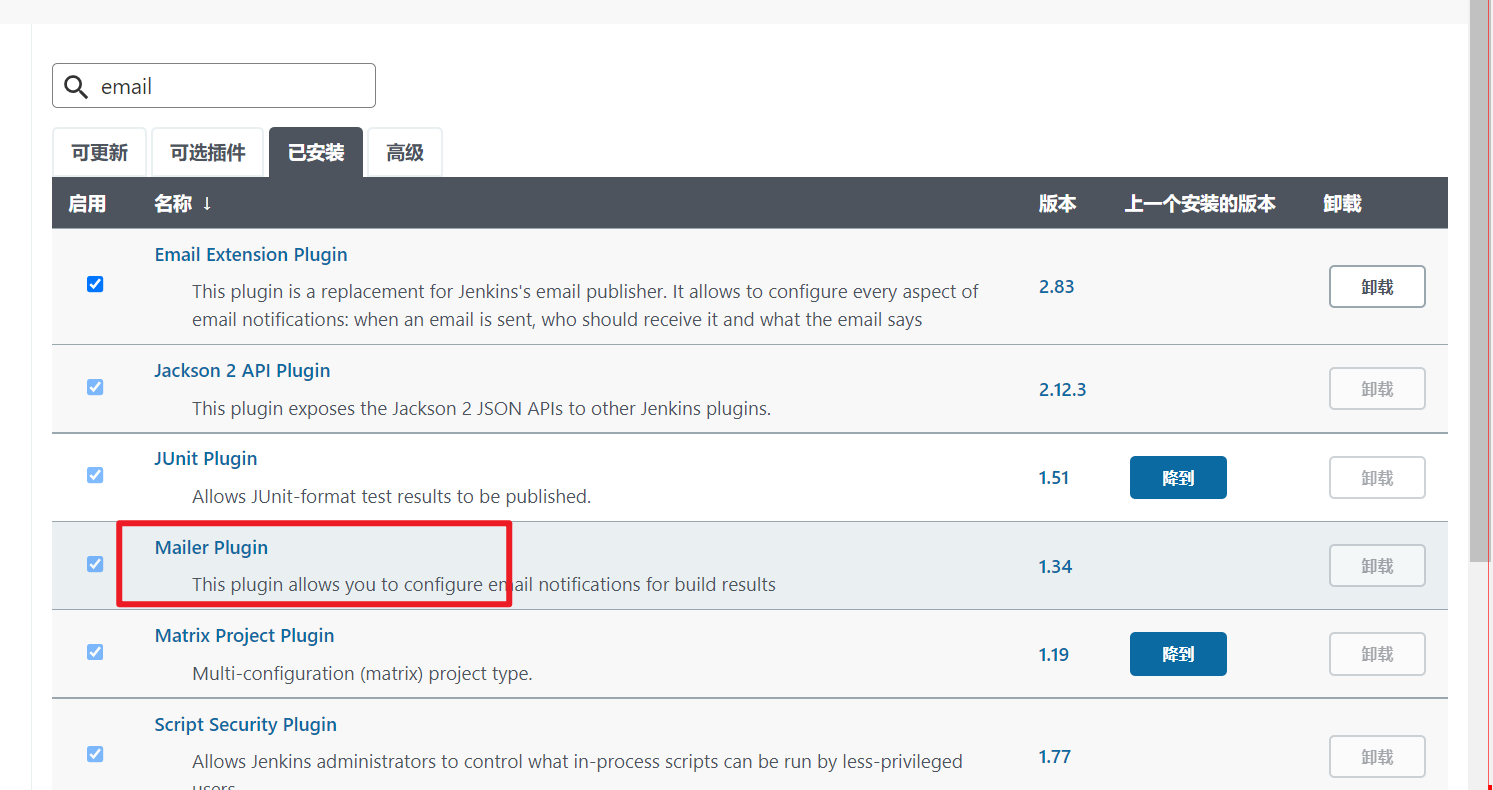Image resolution: width=1493 pixels, height=790 pixels.
Task: Focus the plugin search field containing email
Action: [214, 86]
